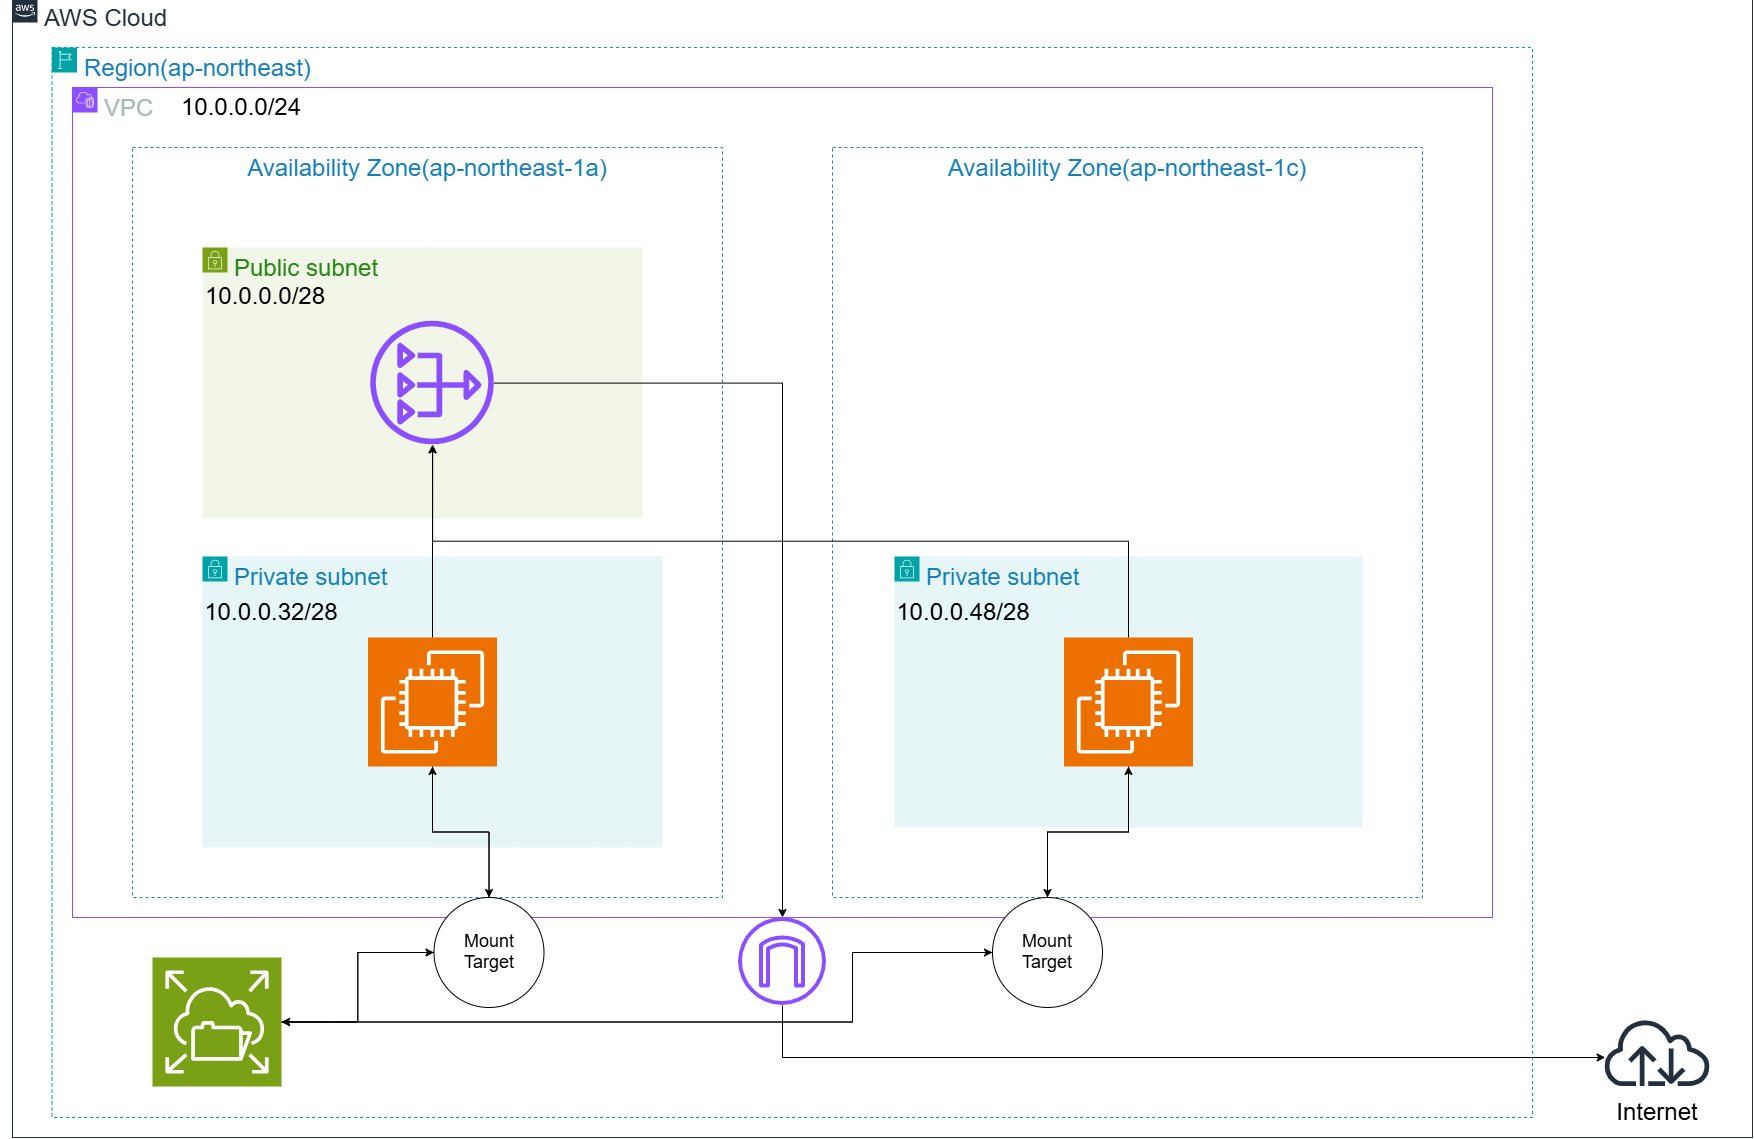Viewport: 1754px width, 1139px height.
Task: Click the VPC label text
Action: point(128,108)
